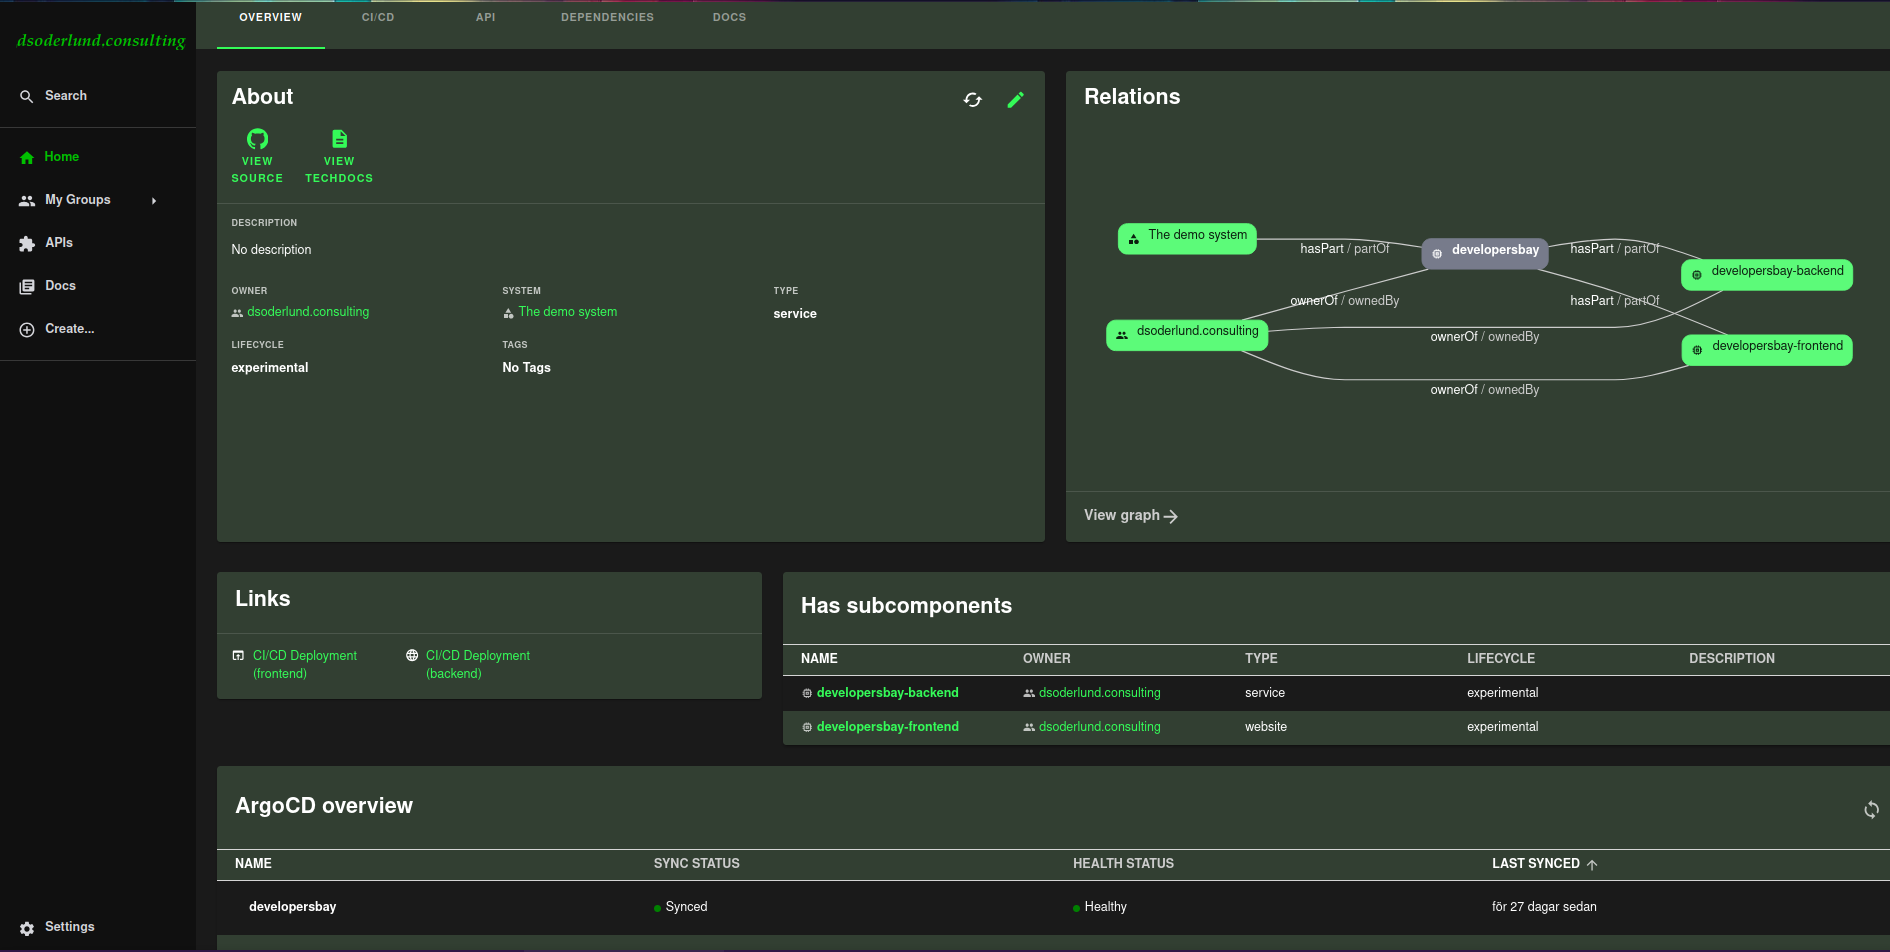Click the My Groups people icon
The height and width of the screenshot is (952, 1890).
27,200
